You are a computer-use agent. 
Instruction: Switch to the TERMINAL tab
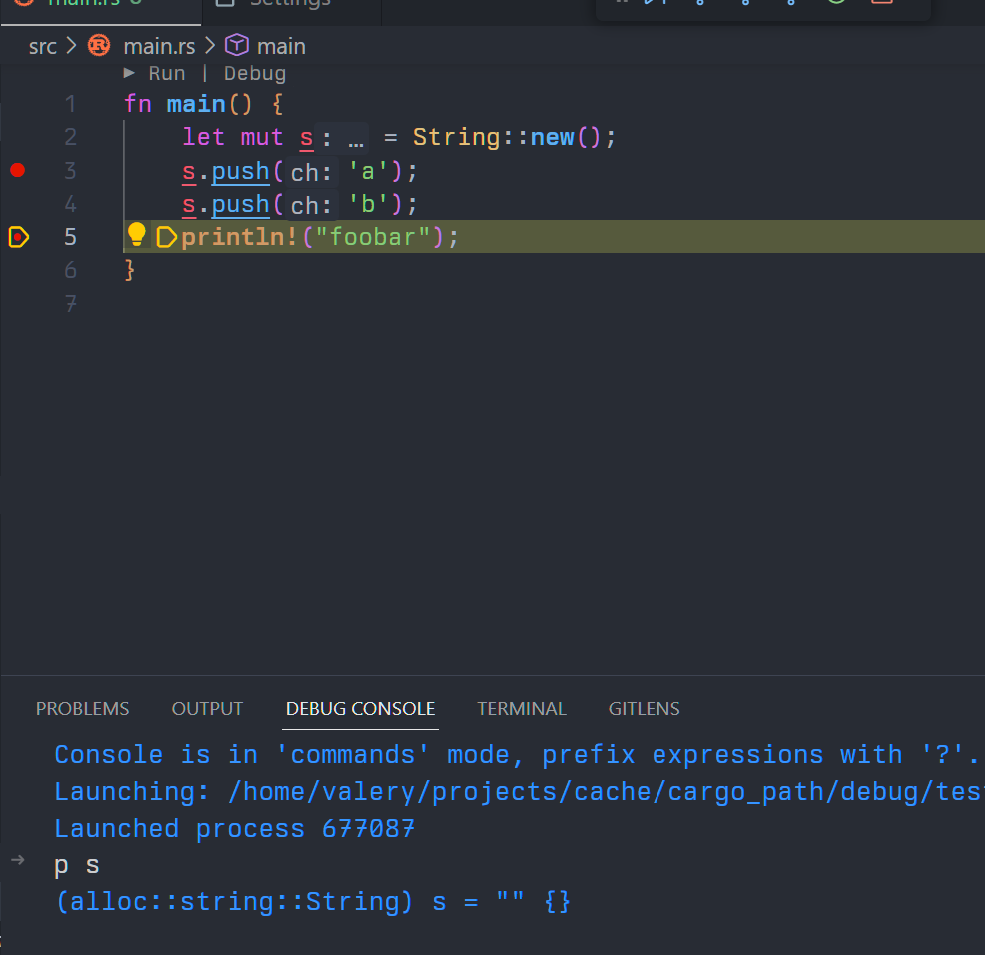click(x=522, y=708)
